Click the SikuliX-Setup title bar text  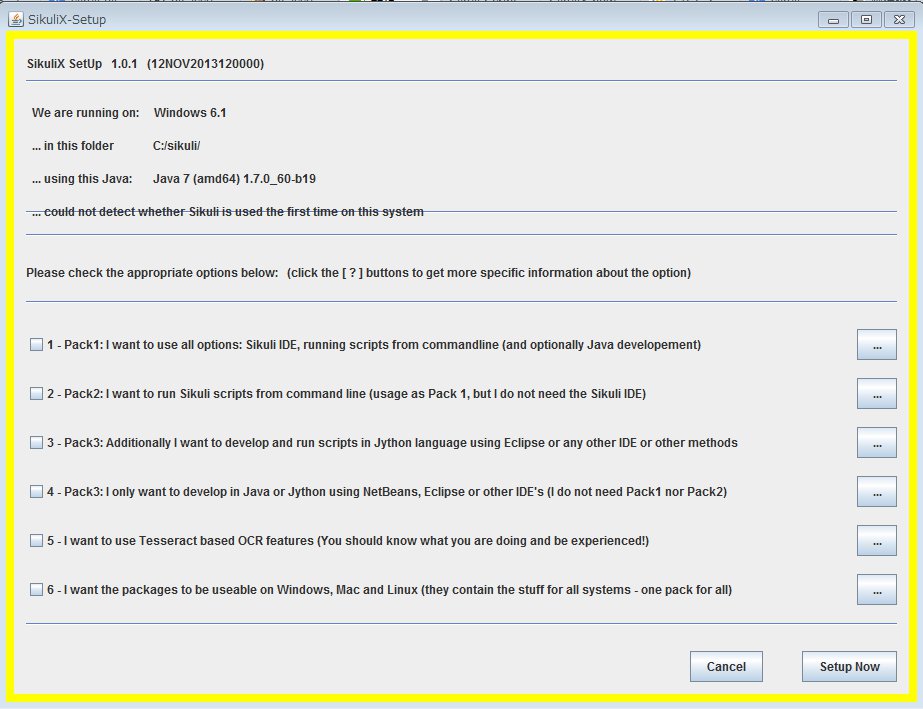pyautogui.click(x=65, y=18)
